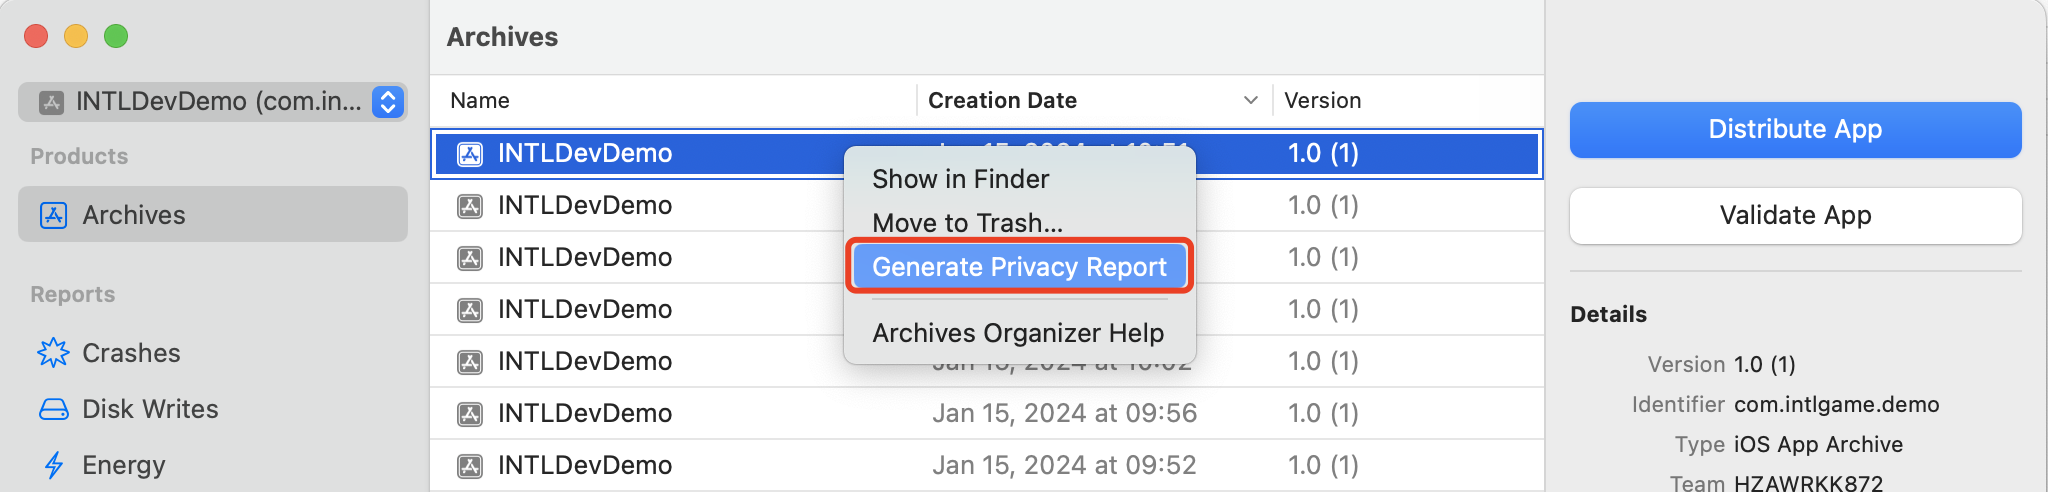Choose Move to Trash menu option
2048x492 pixels.
967,223
